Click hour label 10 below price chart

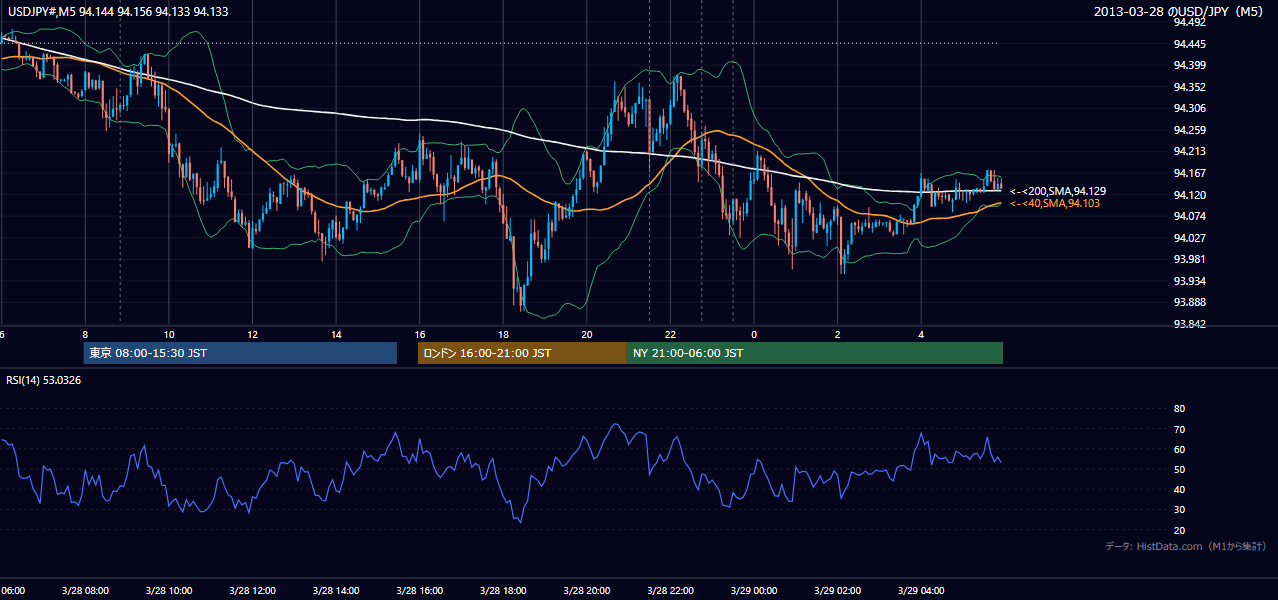coord(169,335)
